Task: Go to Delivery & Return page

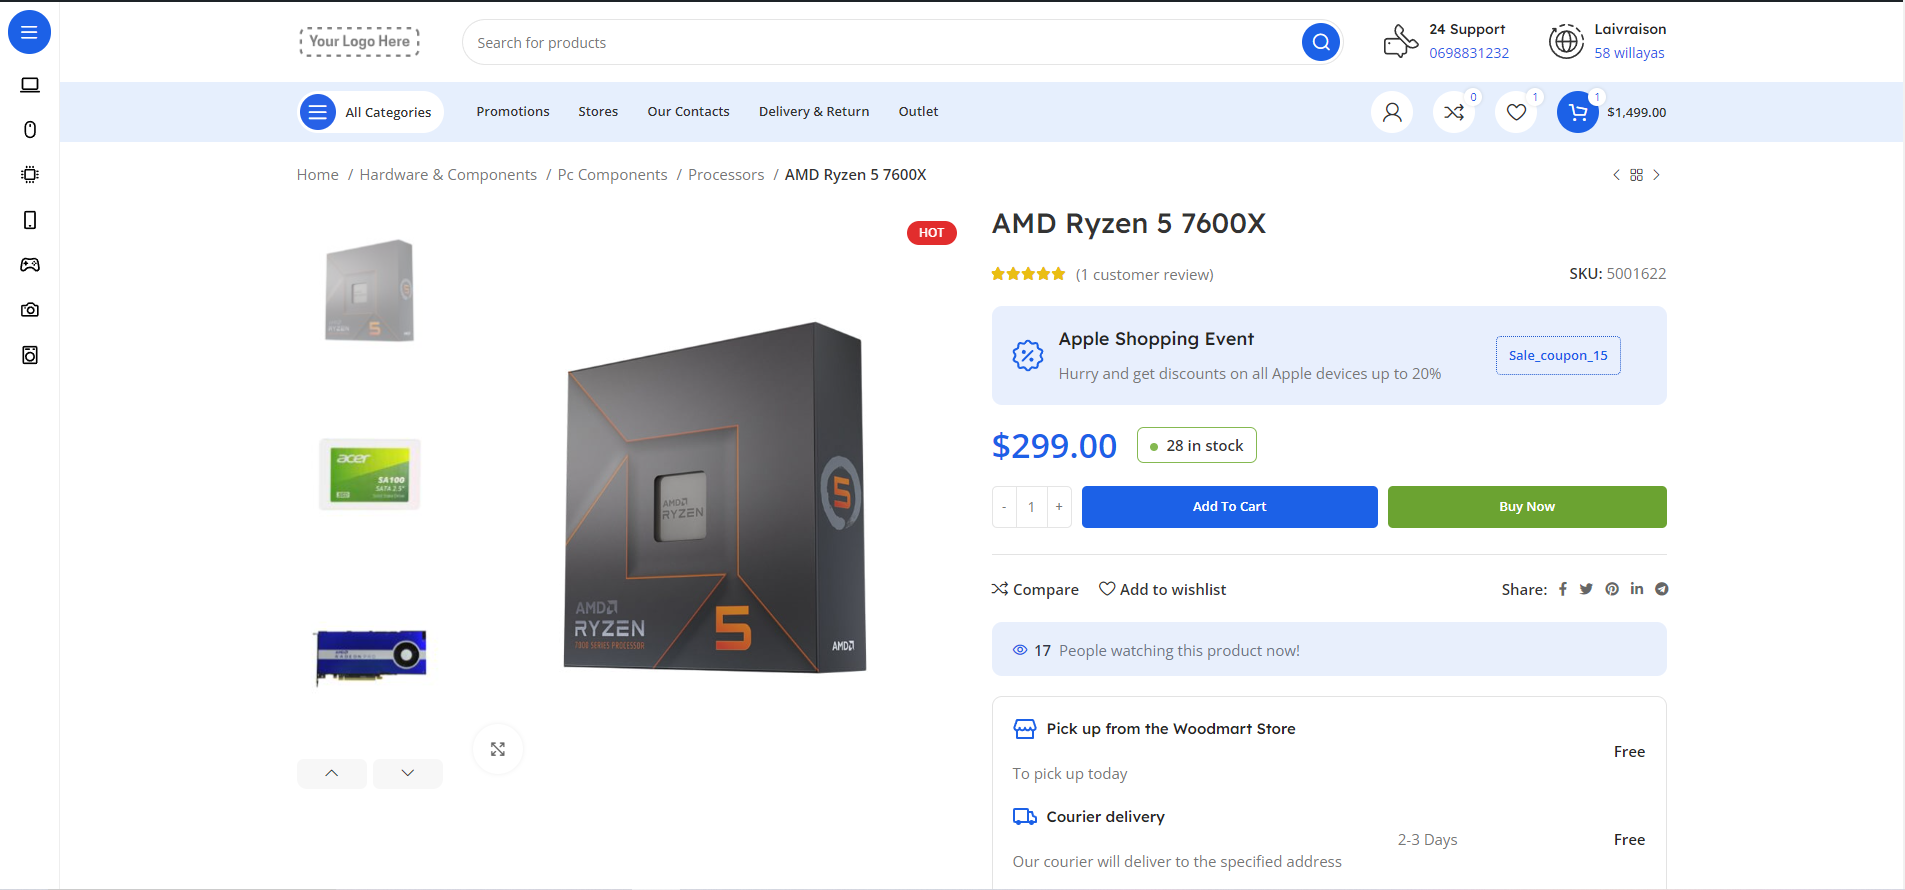Action: coord(813,112)
